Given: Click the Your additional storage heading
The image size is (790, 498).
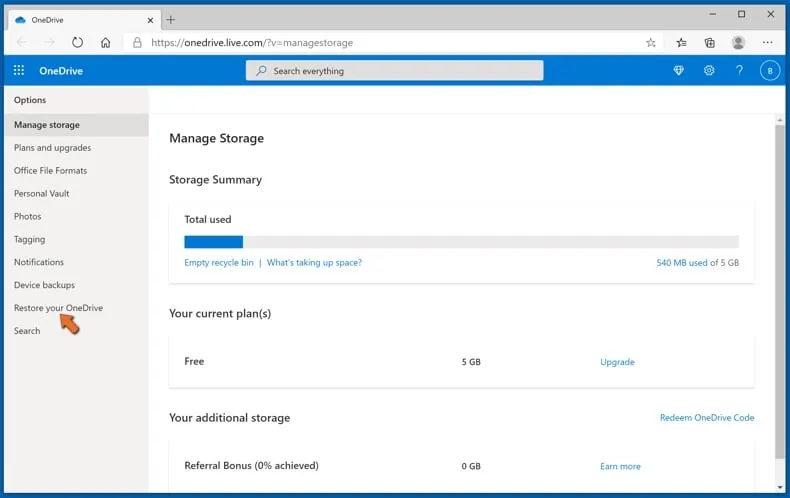Looking at the screenshot, I should point(229,418).
